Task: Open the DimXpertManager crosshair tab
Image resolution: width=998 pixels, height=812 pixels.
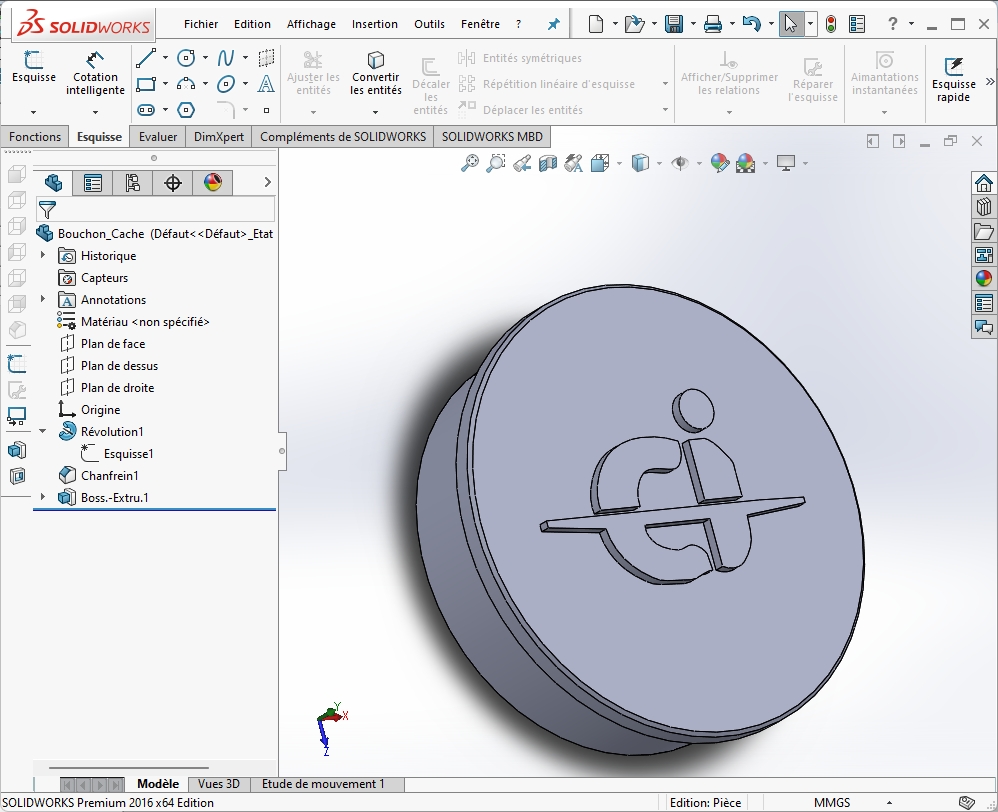Action: click(173, 182)
